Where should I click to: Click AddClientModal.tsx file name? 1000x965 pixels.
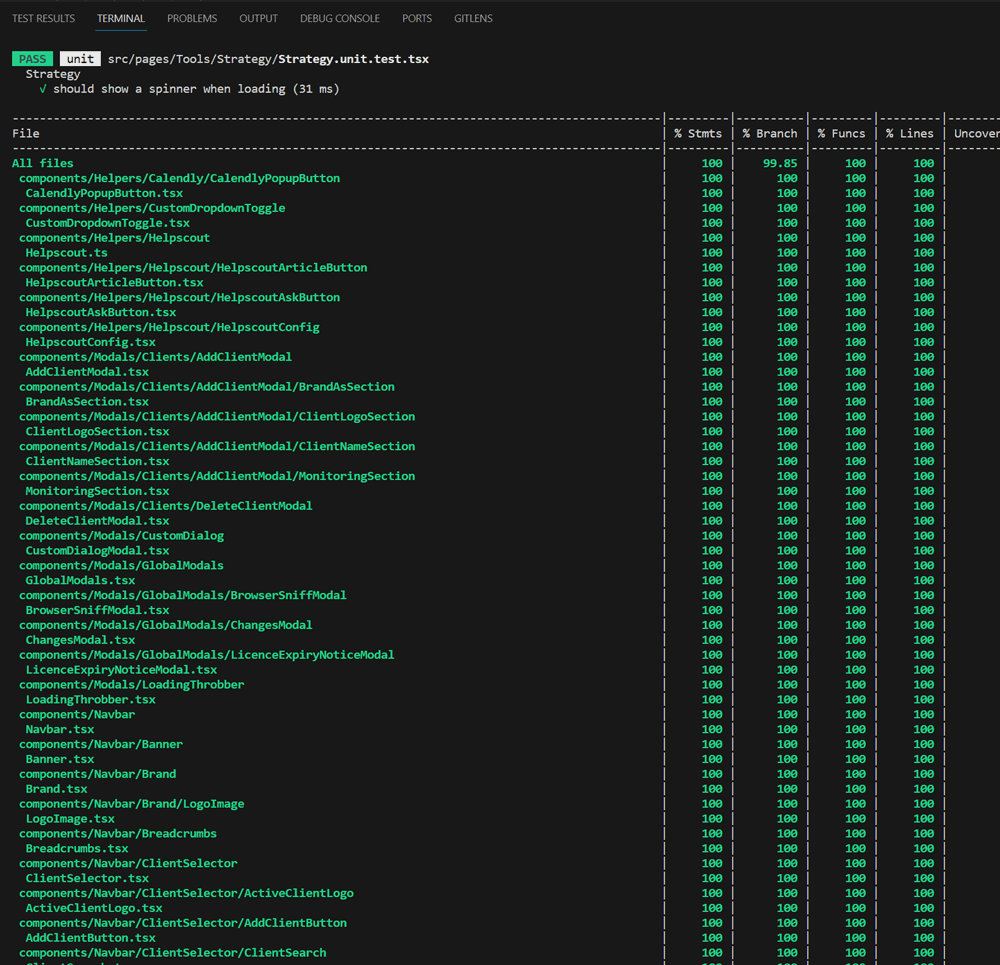click(x=87, y=372)
